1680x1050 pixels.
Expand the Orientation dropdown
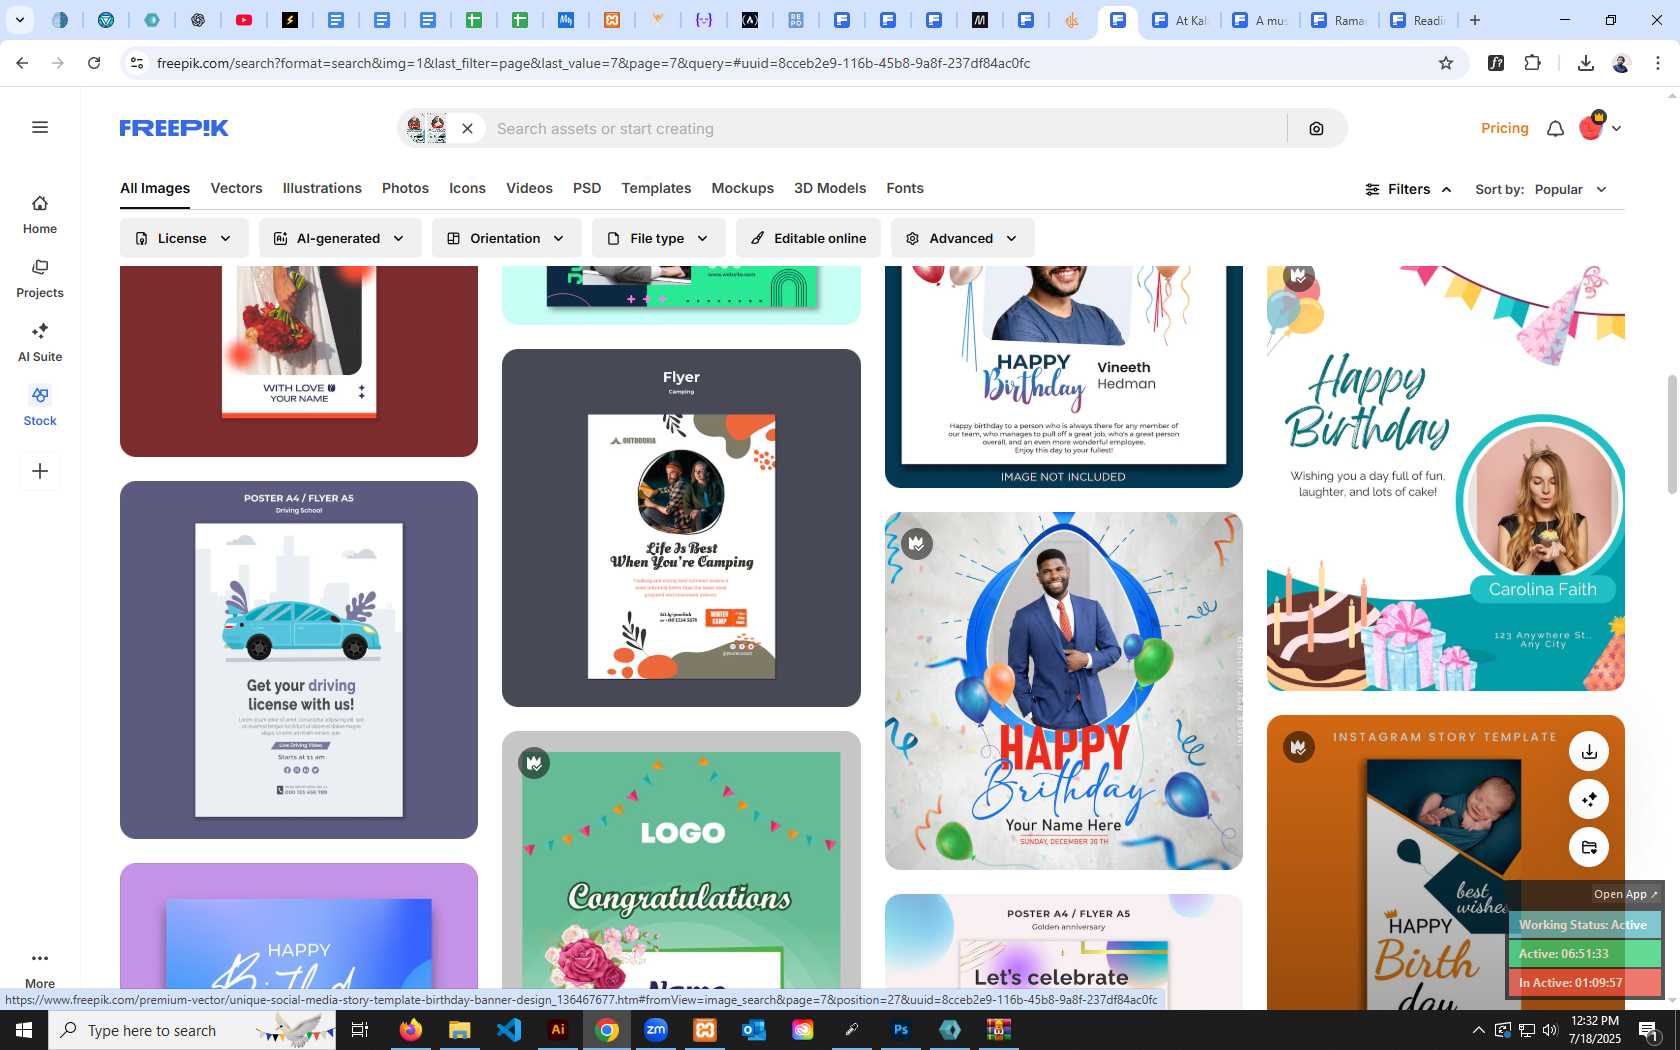pos(506,238)
